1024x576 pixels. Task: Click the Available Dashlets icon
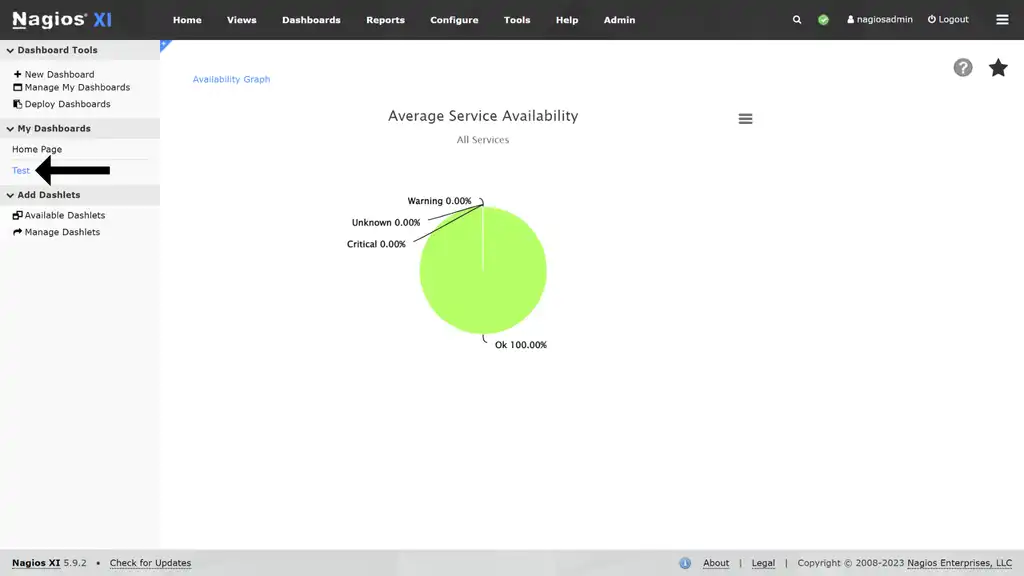point(15,215)
